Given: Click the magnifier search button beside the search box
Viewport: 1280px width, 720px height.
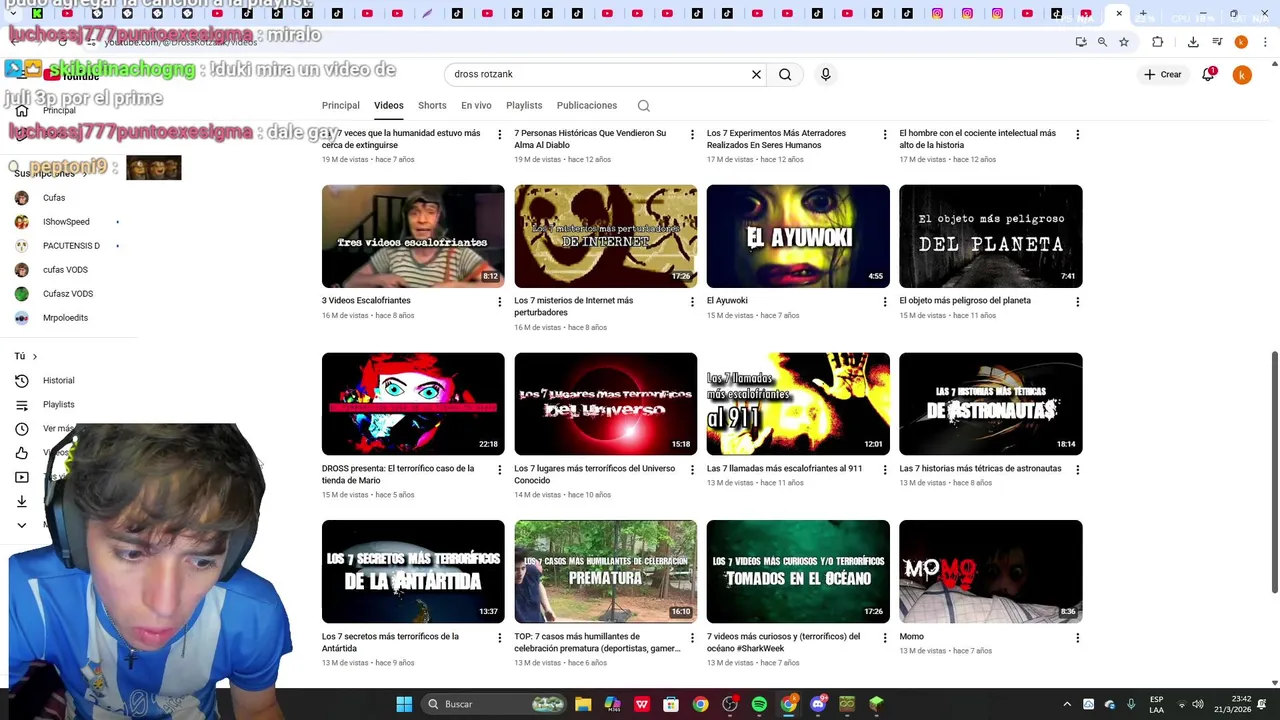Looking at the screenshot, I should 785,74.
